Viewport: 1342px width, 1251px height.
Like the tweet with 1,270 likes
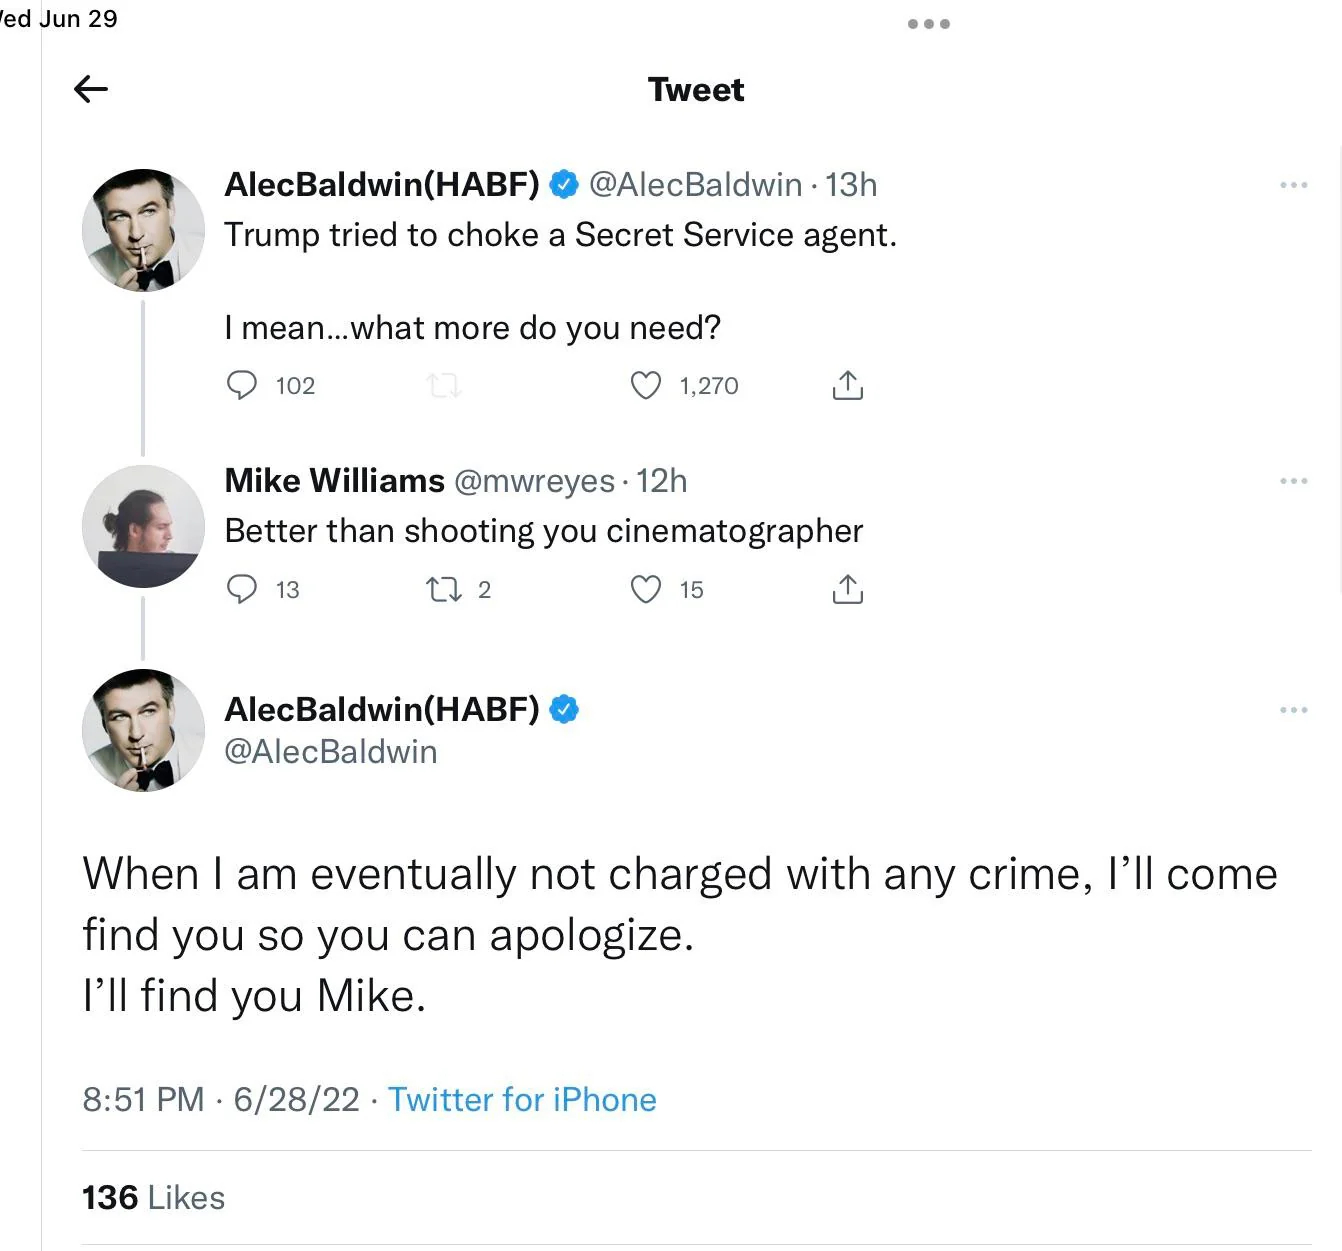pos(646,385)
